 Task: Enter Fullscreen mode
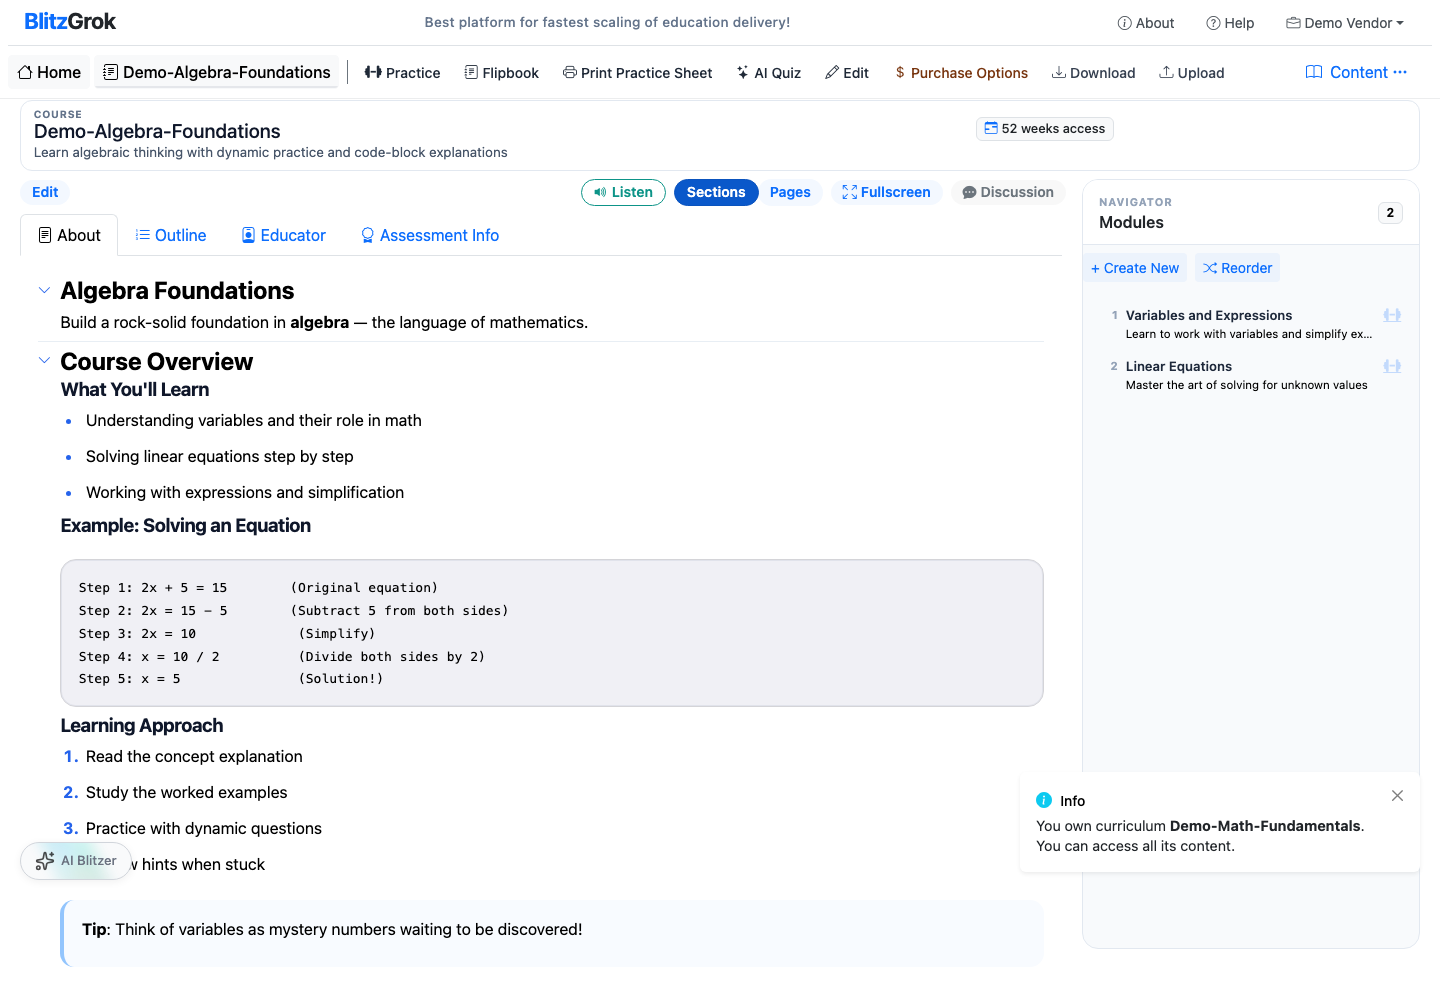pos(887,192)
